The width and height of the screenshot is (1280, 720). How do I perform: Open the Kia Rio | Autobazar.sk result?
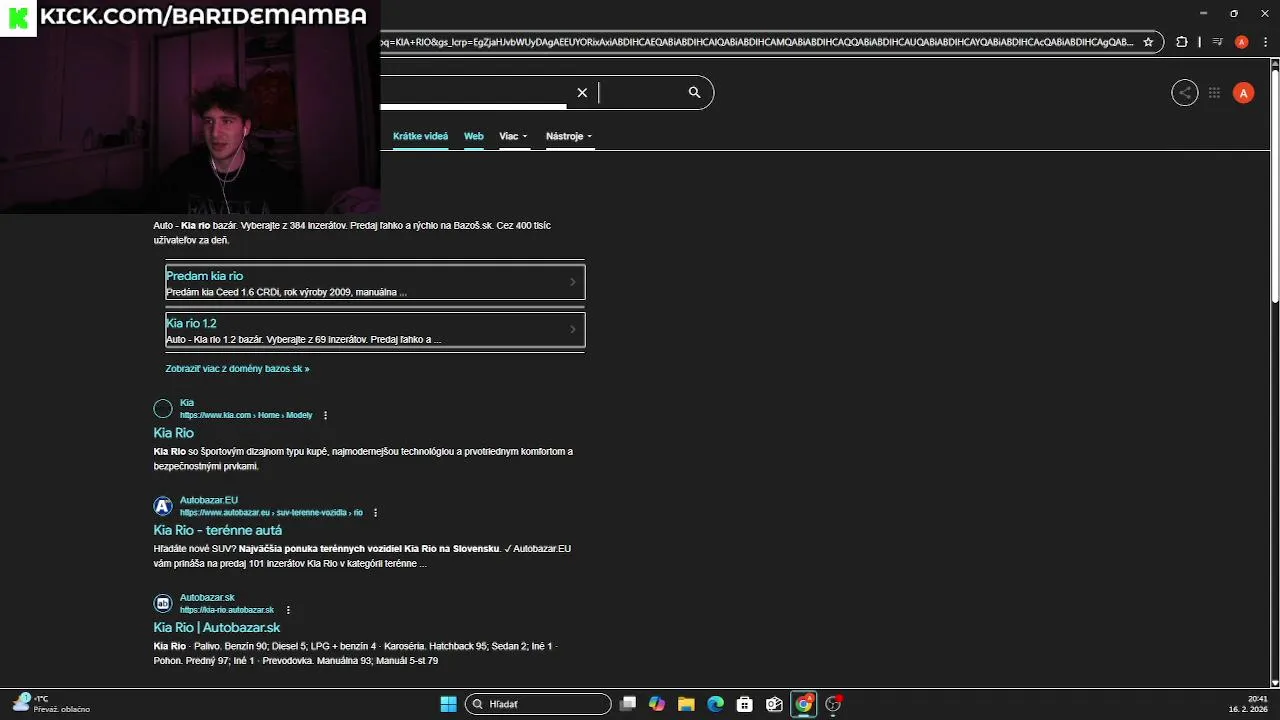click(217, 627)
